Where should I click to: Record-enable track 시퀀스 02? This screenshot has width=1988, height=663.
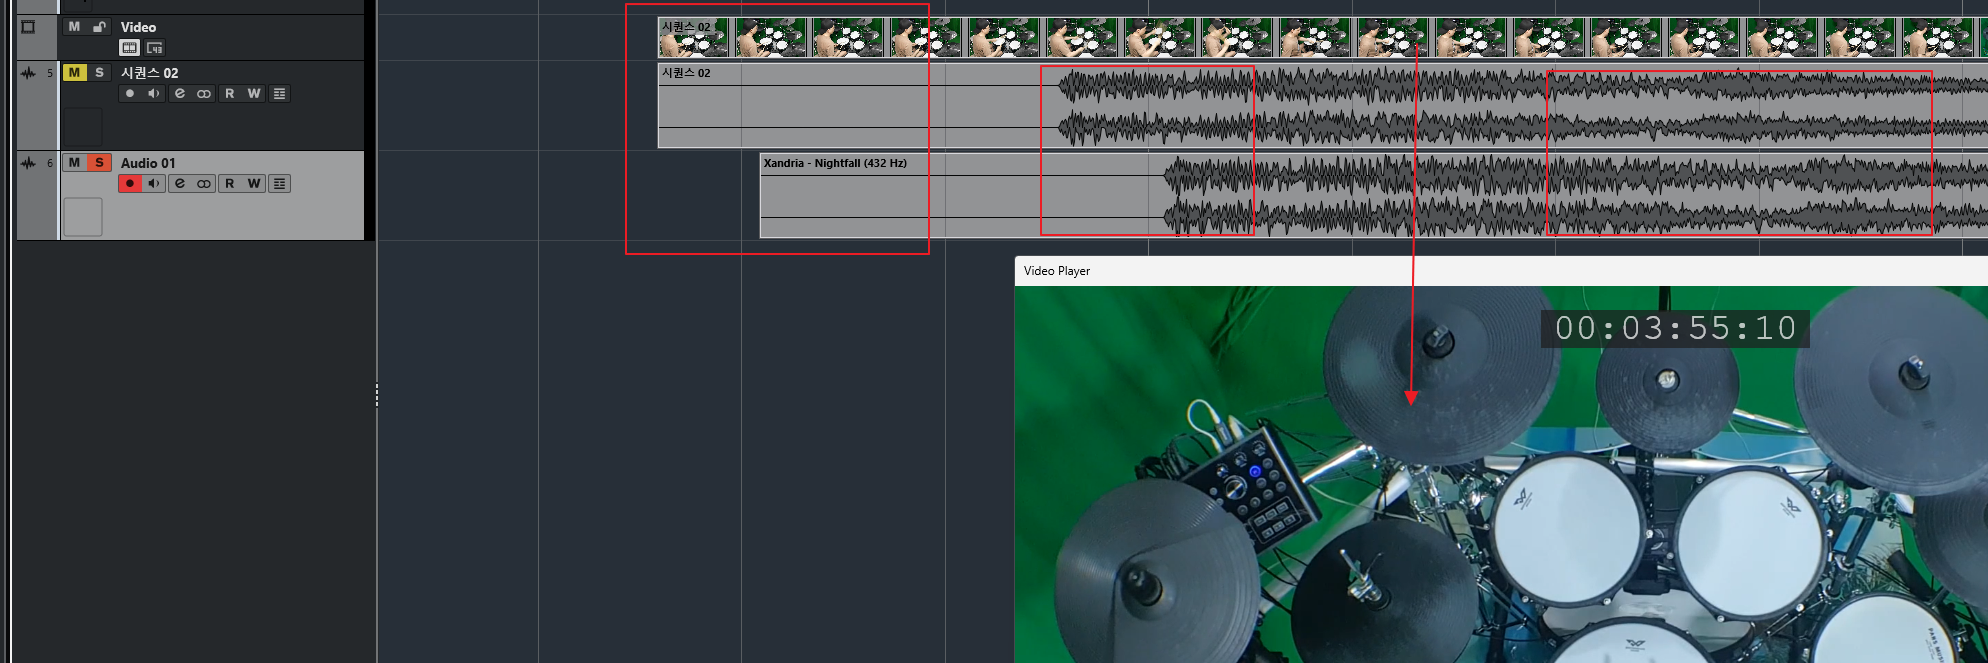[130, 93]
